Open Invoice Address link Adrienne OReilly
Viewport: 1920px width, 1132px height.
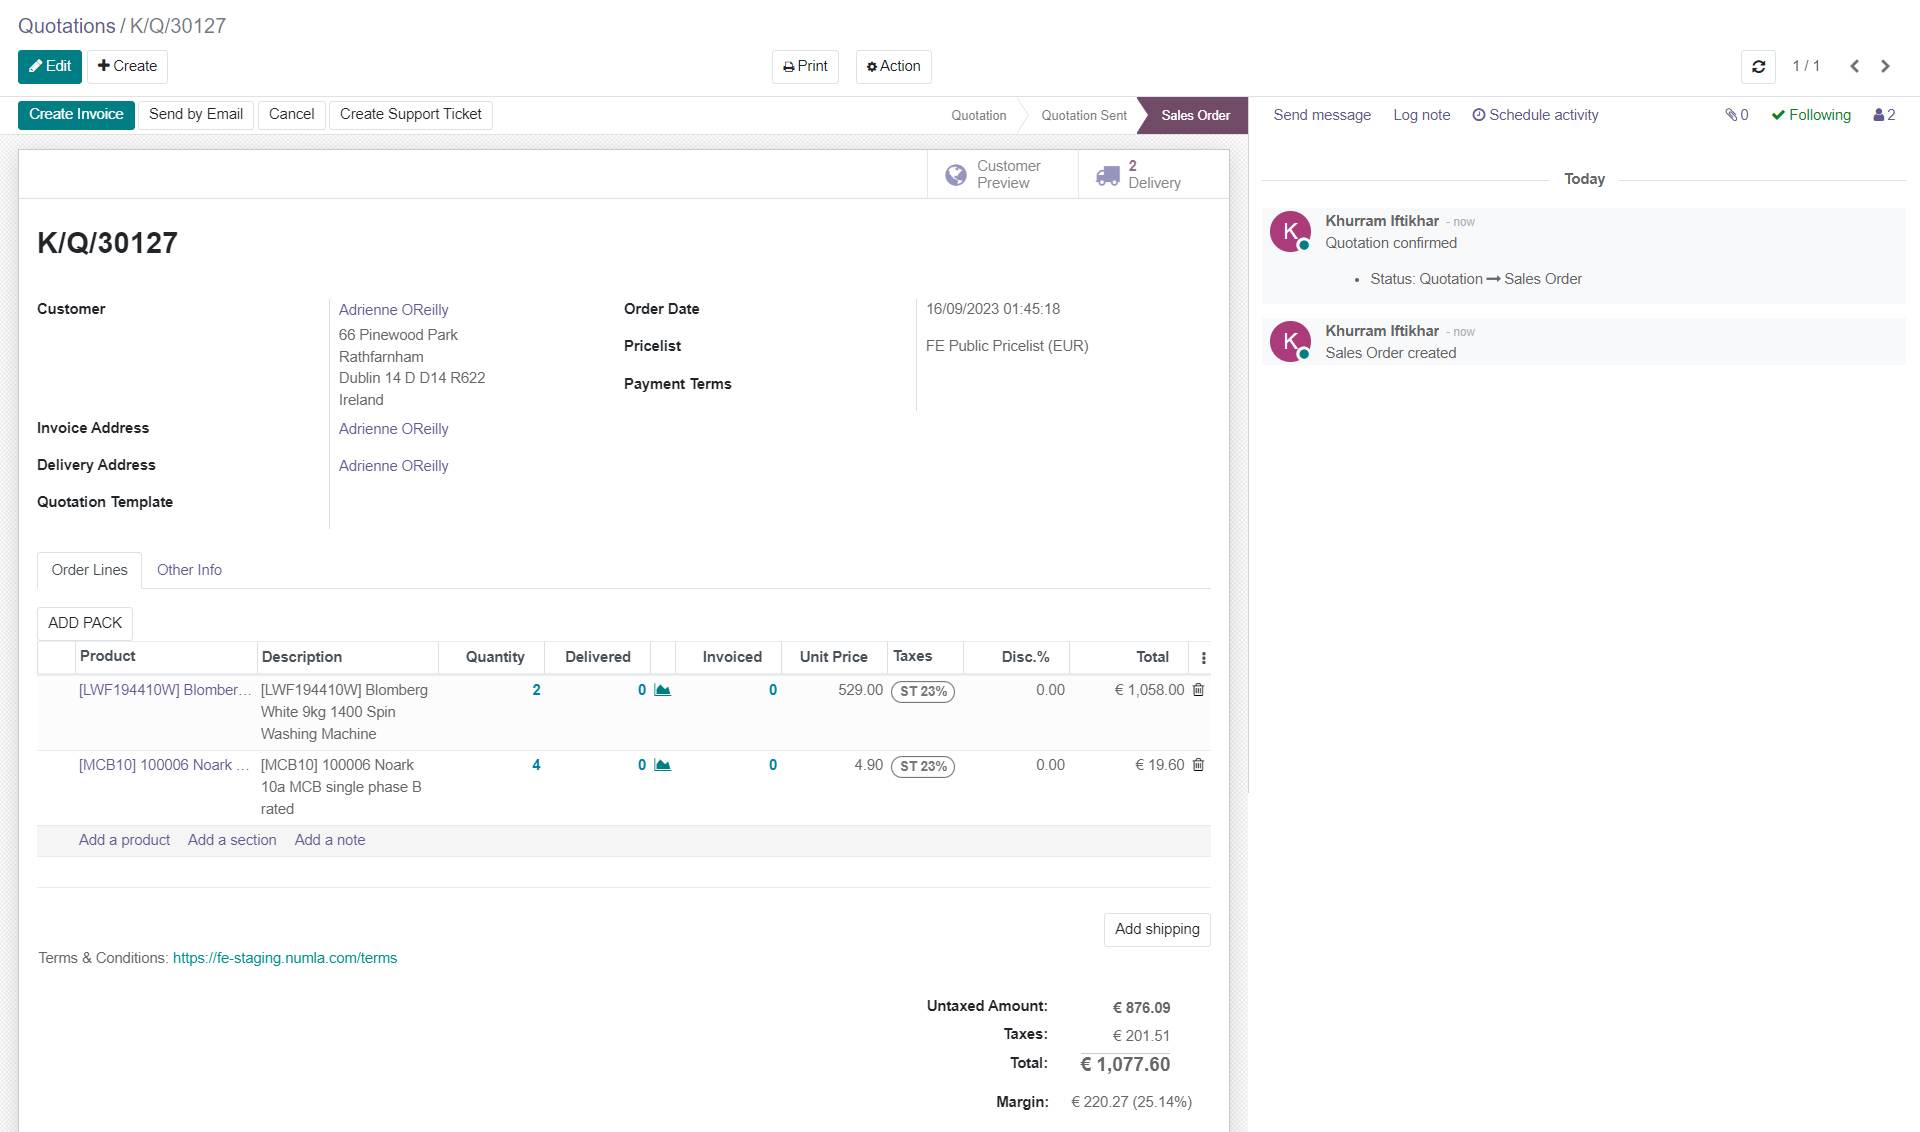click(393, 429)
